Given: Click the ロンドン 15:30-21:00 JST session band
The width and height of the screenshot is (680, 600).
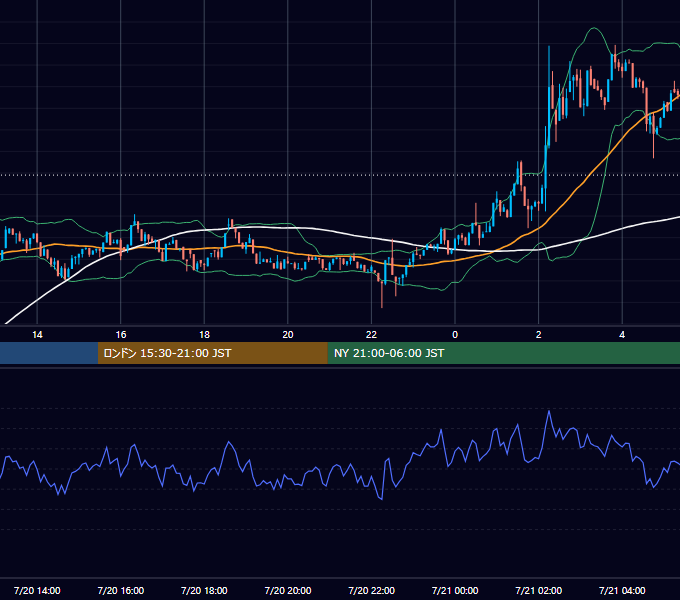Looking at the screenshot, I should pyautogui.click(x=212, y=353).
